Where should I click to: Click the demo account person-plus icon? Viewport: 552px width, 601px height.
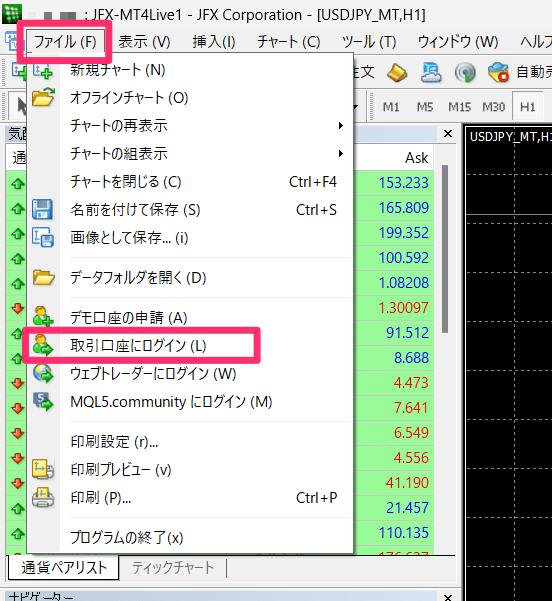[x=43, y=316]
